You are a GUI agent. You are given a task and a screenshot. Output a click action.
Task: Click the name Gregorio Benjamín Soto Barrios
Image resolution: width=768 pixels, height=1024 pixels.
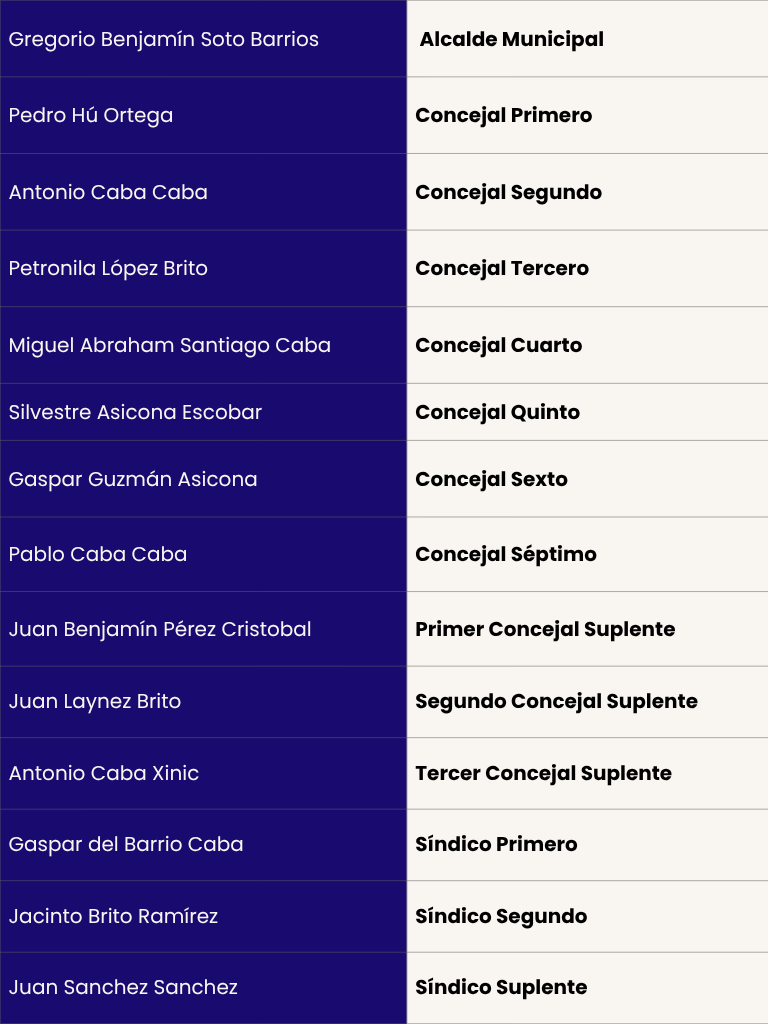pyautogui.click(x=164, y=40)
